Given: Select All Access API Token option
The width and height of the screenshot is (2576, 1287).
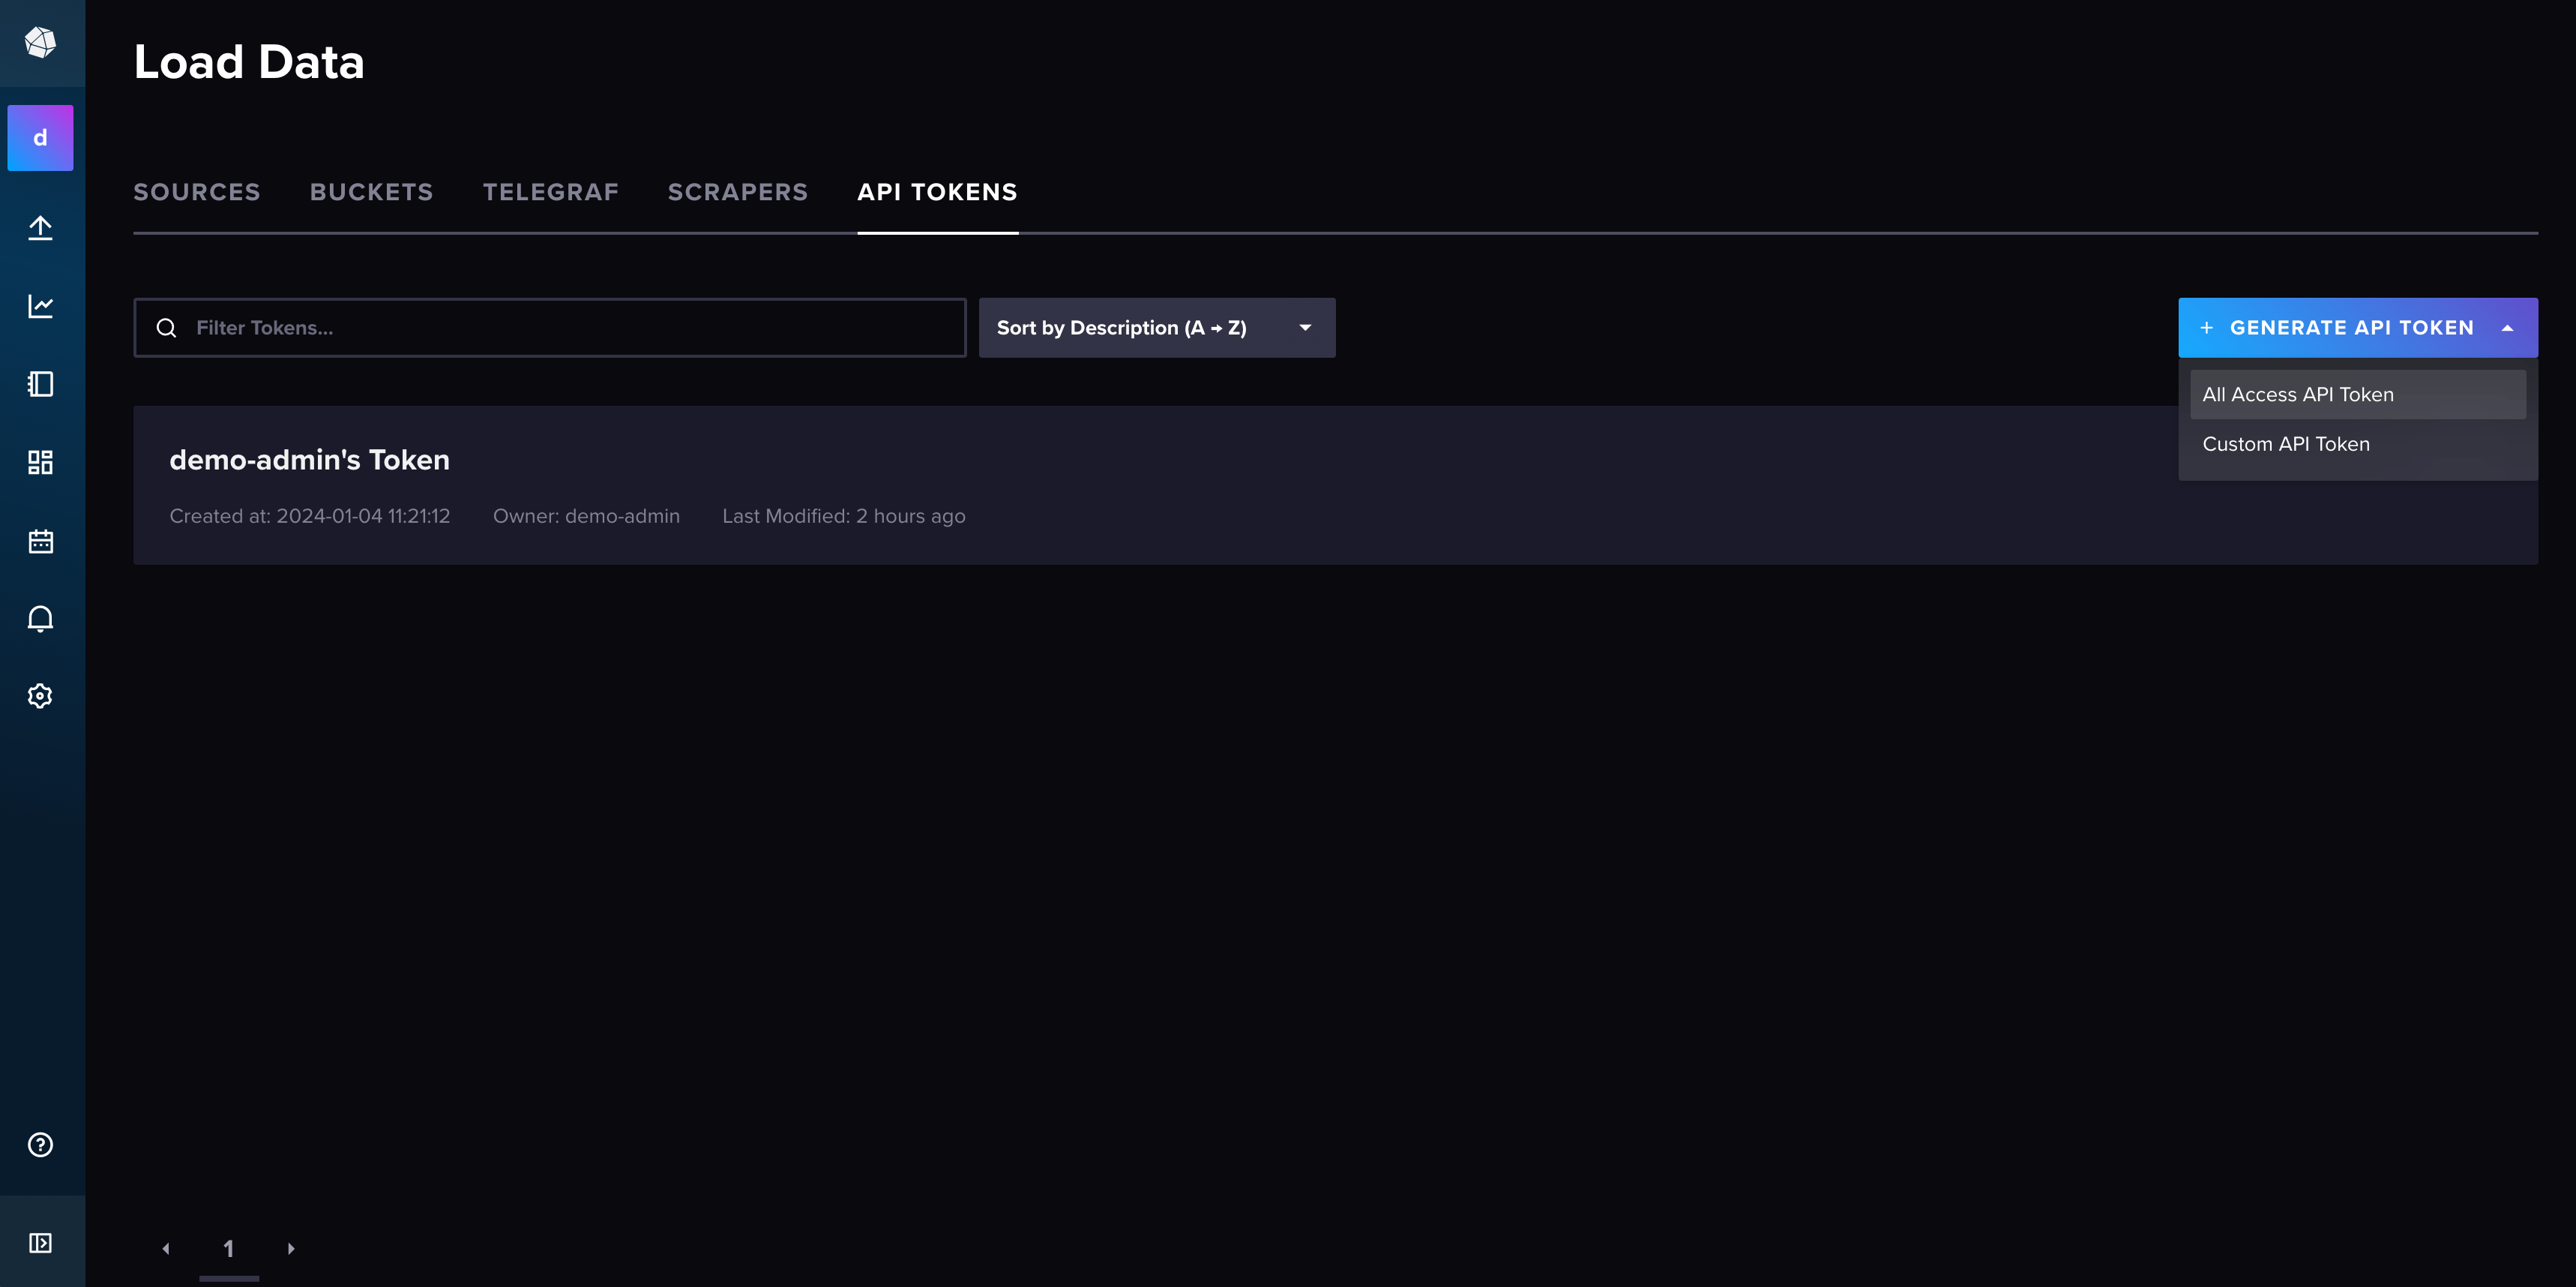Looking at the screenshot, I should pos(2297,395).
